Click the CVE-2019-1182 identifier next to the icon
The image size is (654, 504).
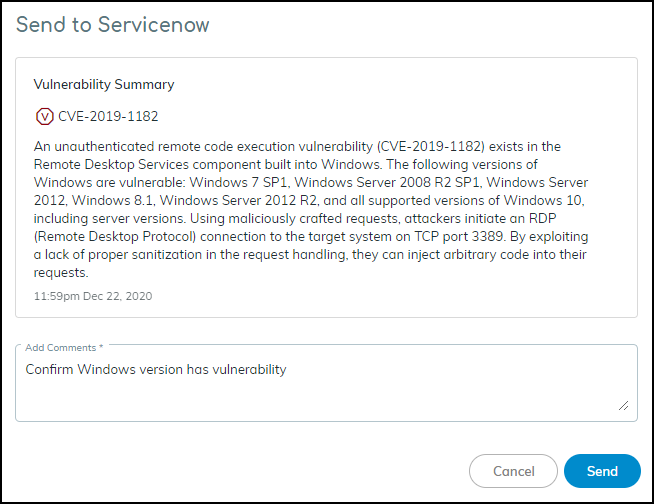(x=108, y=116)
